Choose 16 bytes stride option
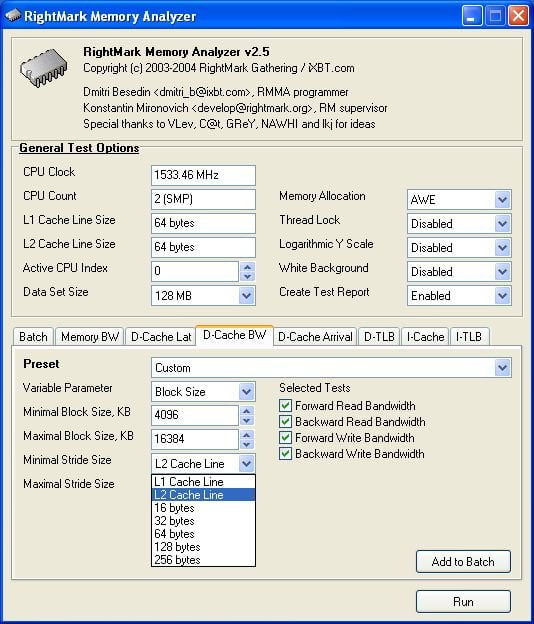Image resolution: width=534 pixels, height=624 pixels. [203, 508]
